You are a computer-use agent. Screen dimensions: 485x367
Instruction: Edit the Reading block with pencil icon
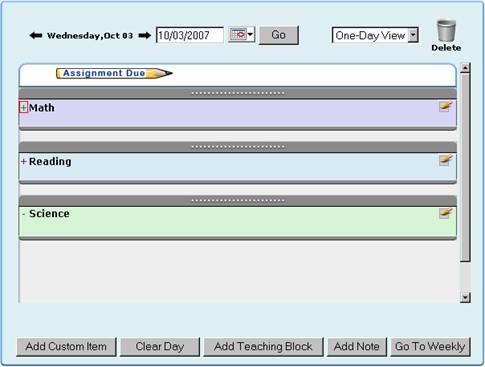(446, 160)
